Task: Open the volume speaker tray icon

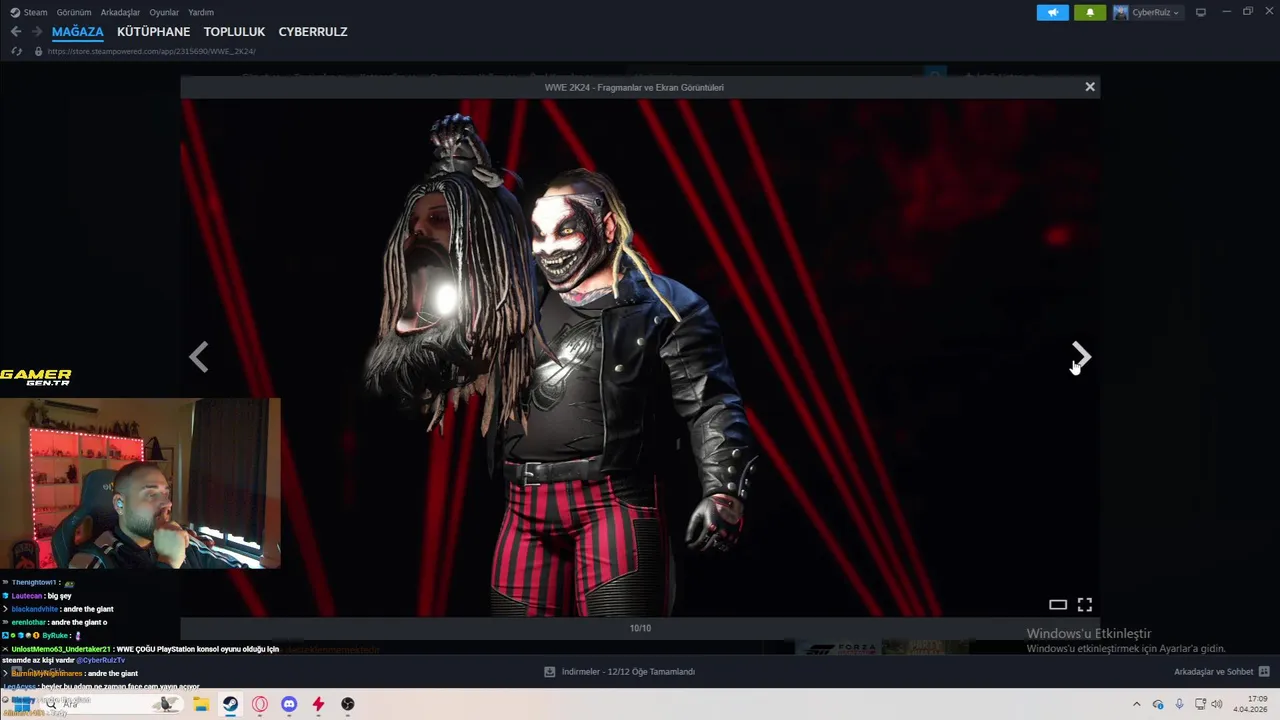Action: [1217, 704]
